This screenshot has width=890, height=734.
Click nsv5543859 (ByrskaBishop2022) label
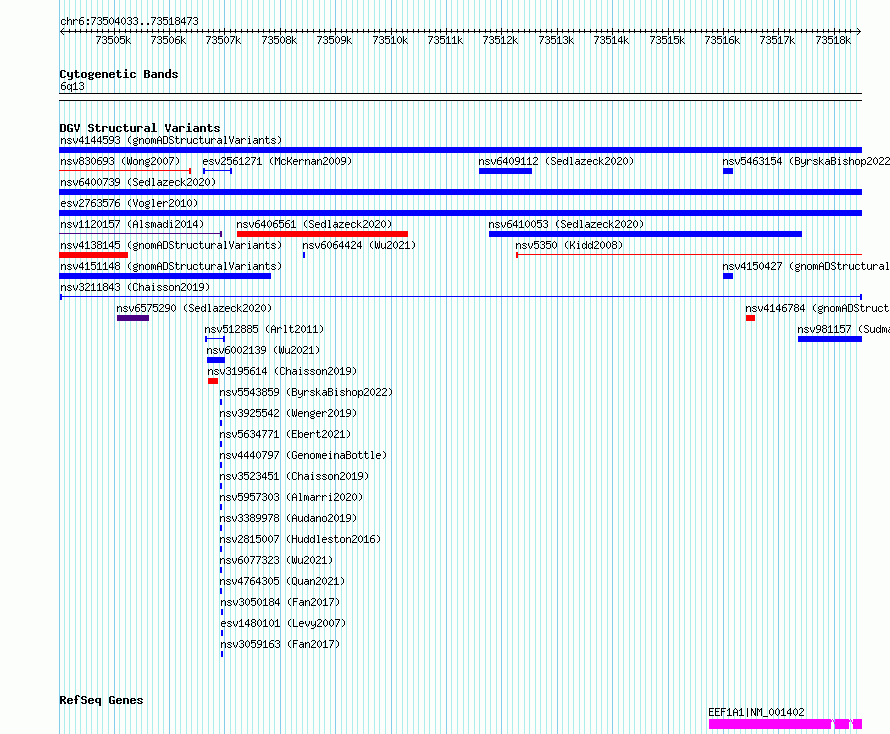coord(306,392)
